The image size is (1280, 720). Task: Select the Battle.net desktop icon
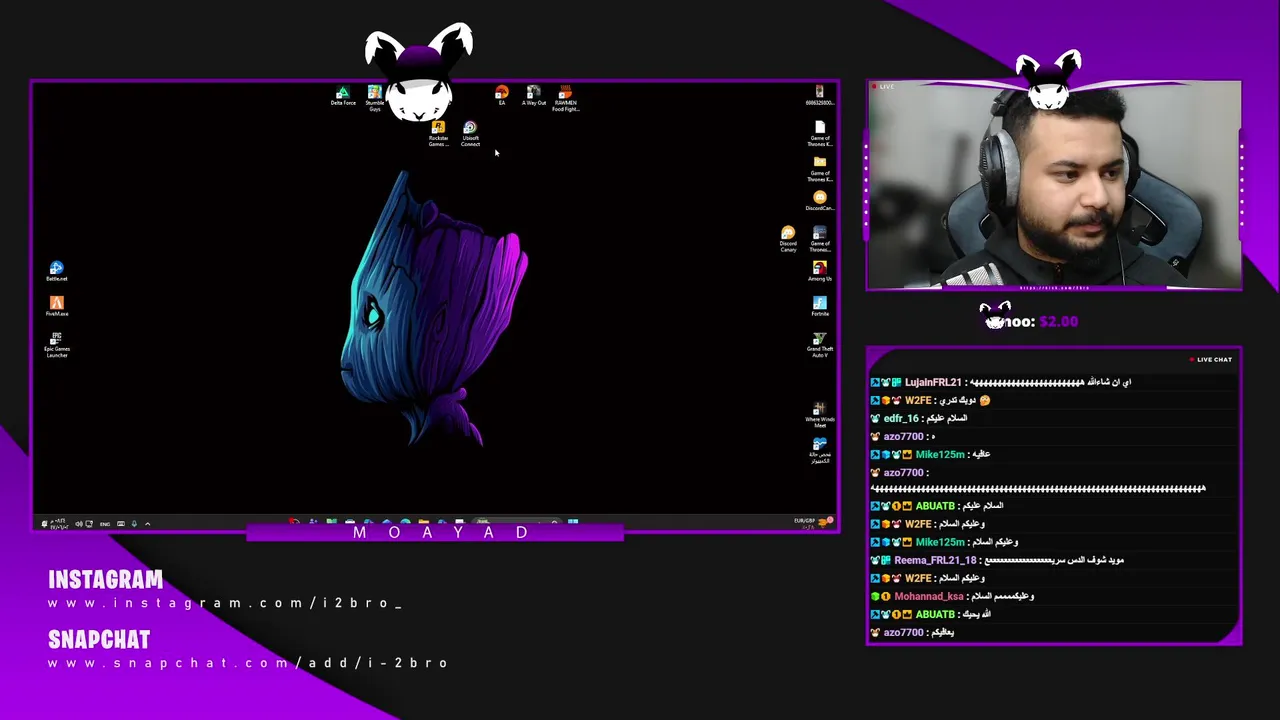(x=56, y=271)
